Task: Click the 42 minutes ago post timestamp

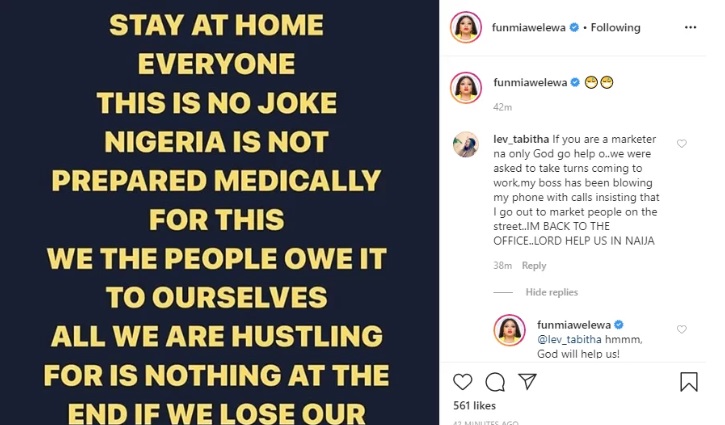Action: pyautogui.click(x=490, y=421)
